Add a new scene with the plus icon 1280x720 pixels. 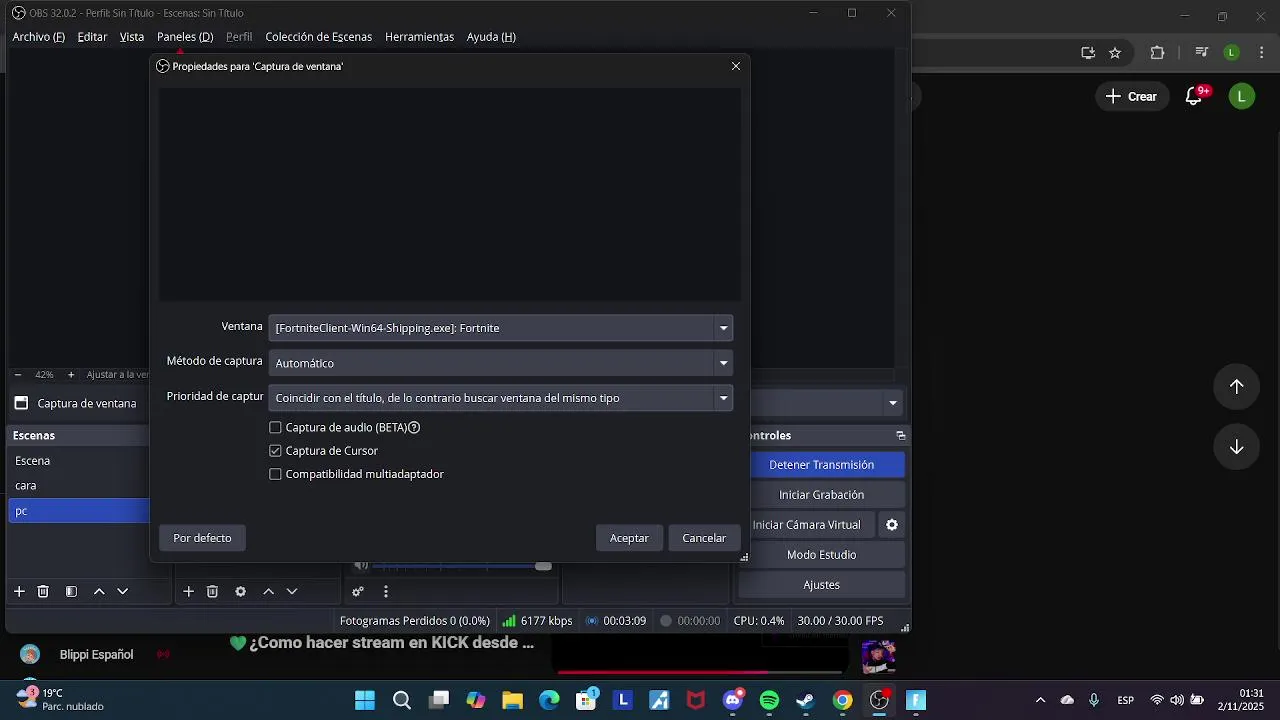pyautogui.click(x=19, y=591)
